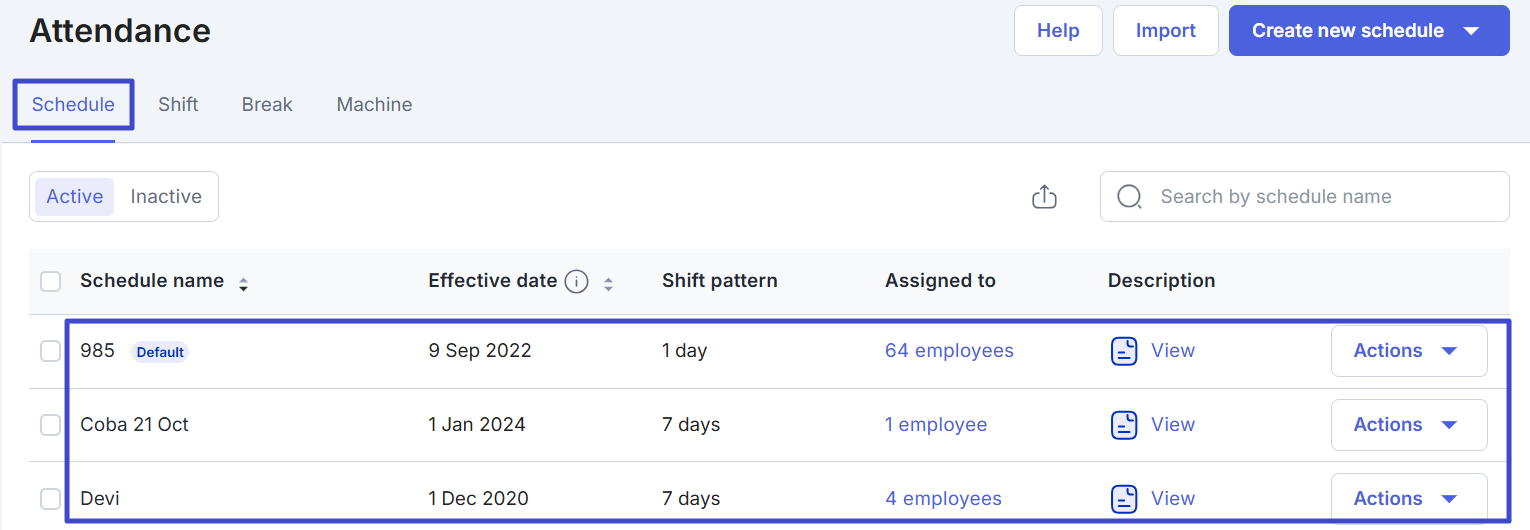Click the export/share icon beside search
This screenshot has width=1530, height=530.
coord(1044,197)
